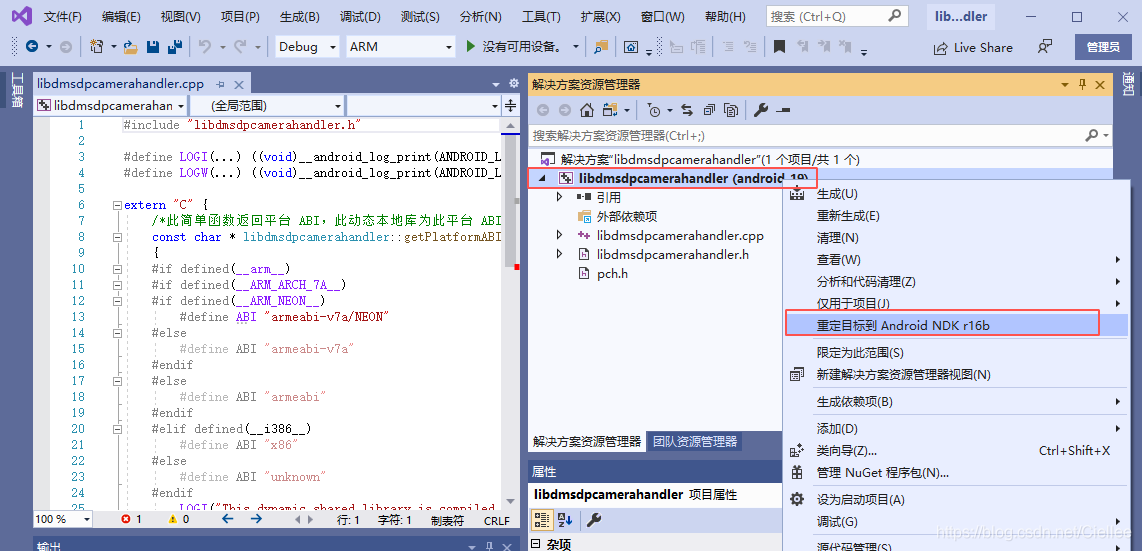Click the 管理员 button
Viewport: 1142px width, 551px height.
point(1103,47)
